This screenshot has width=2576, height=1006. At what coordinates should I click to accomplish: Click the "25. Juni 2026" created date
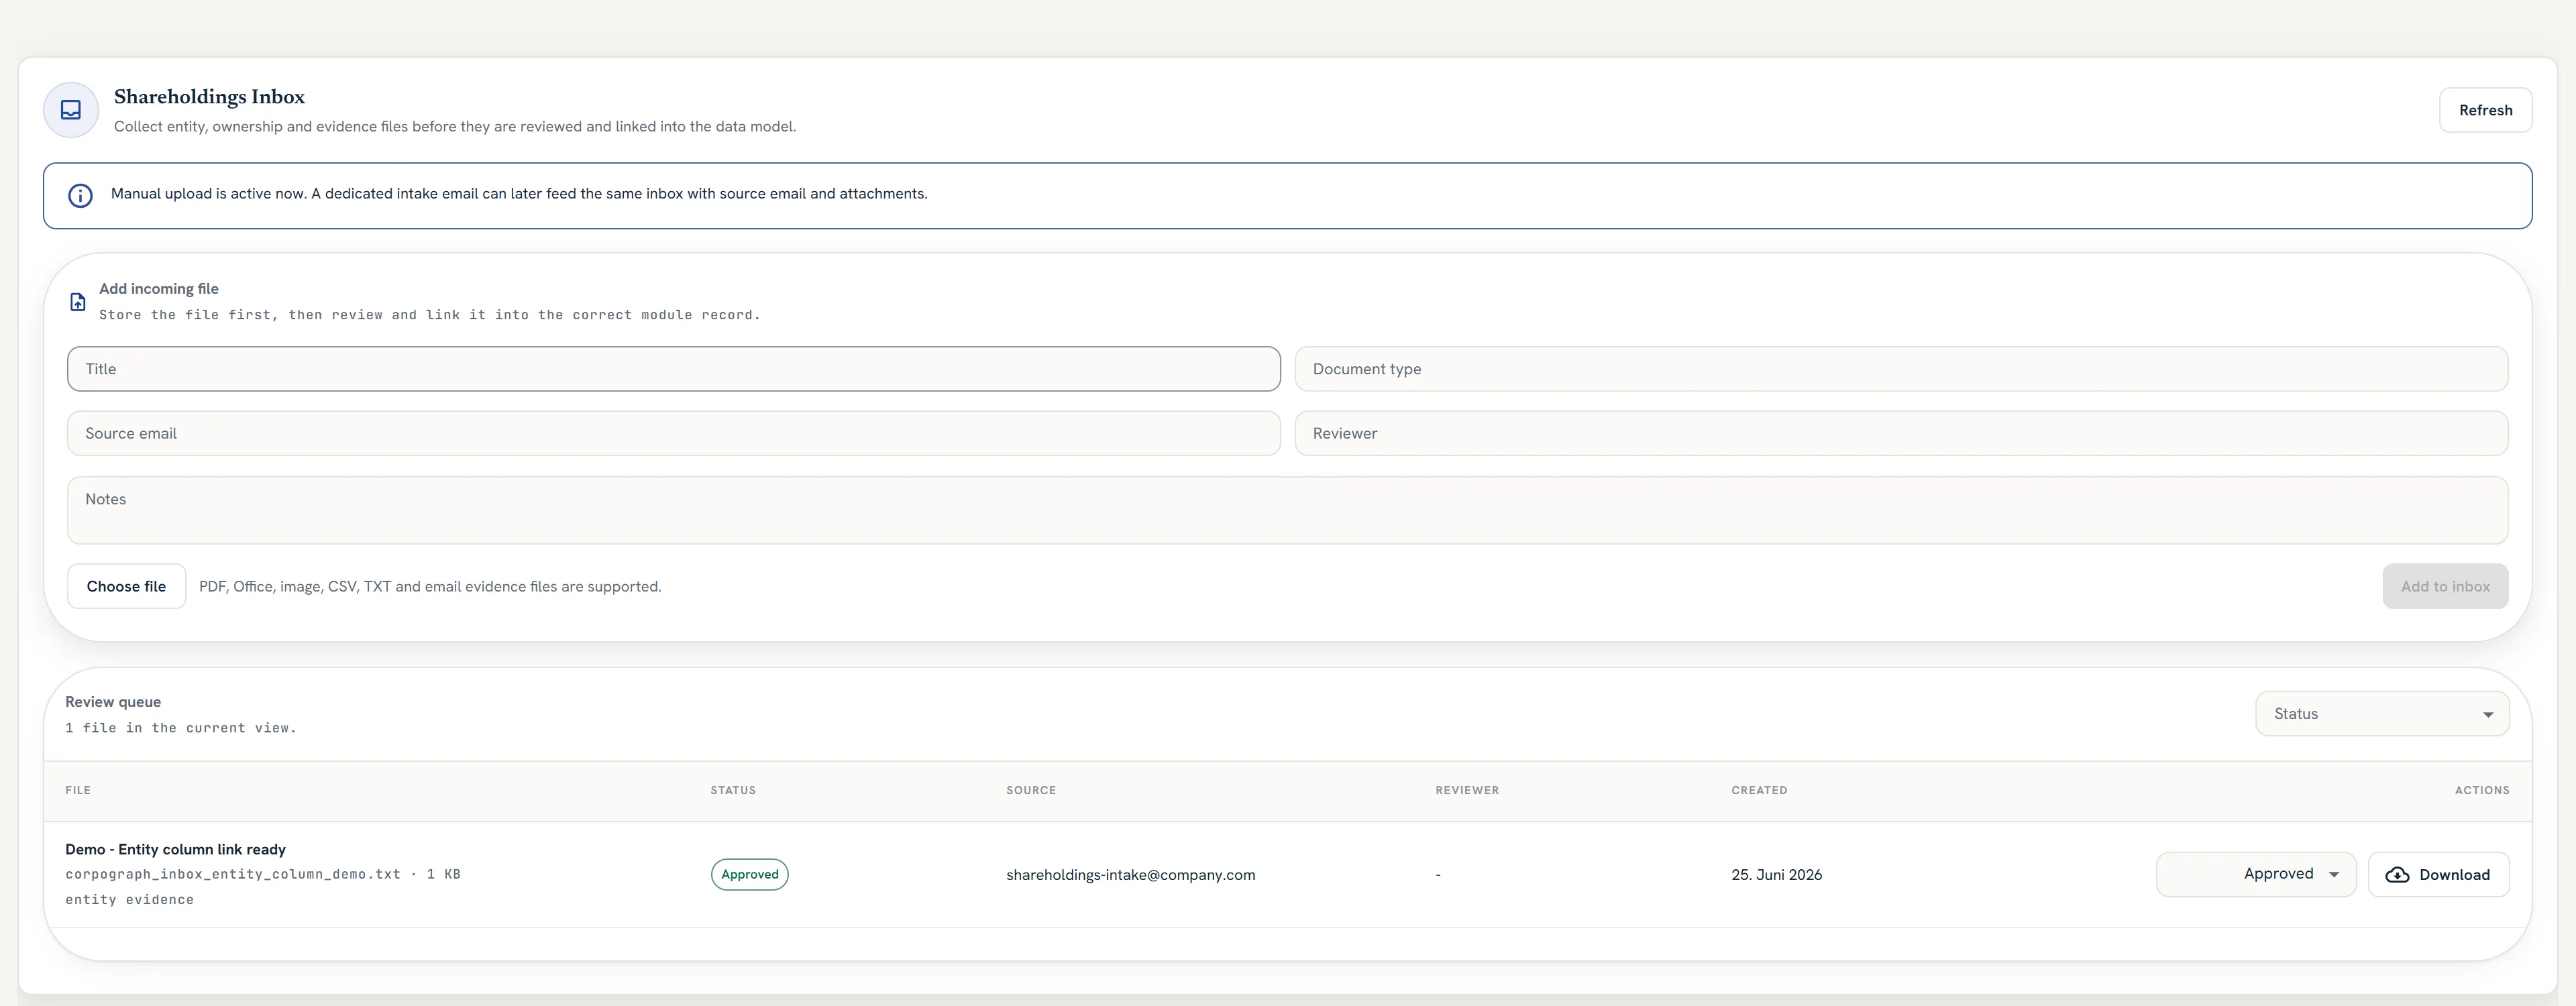pyautogui.click(x=1776, y=875)
